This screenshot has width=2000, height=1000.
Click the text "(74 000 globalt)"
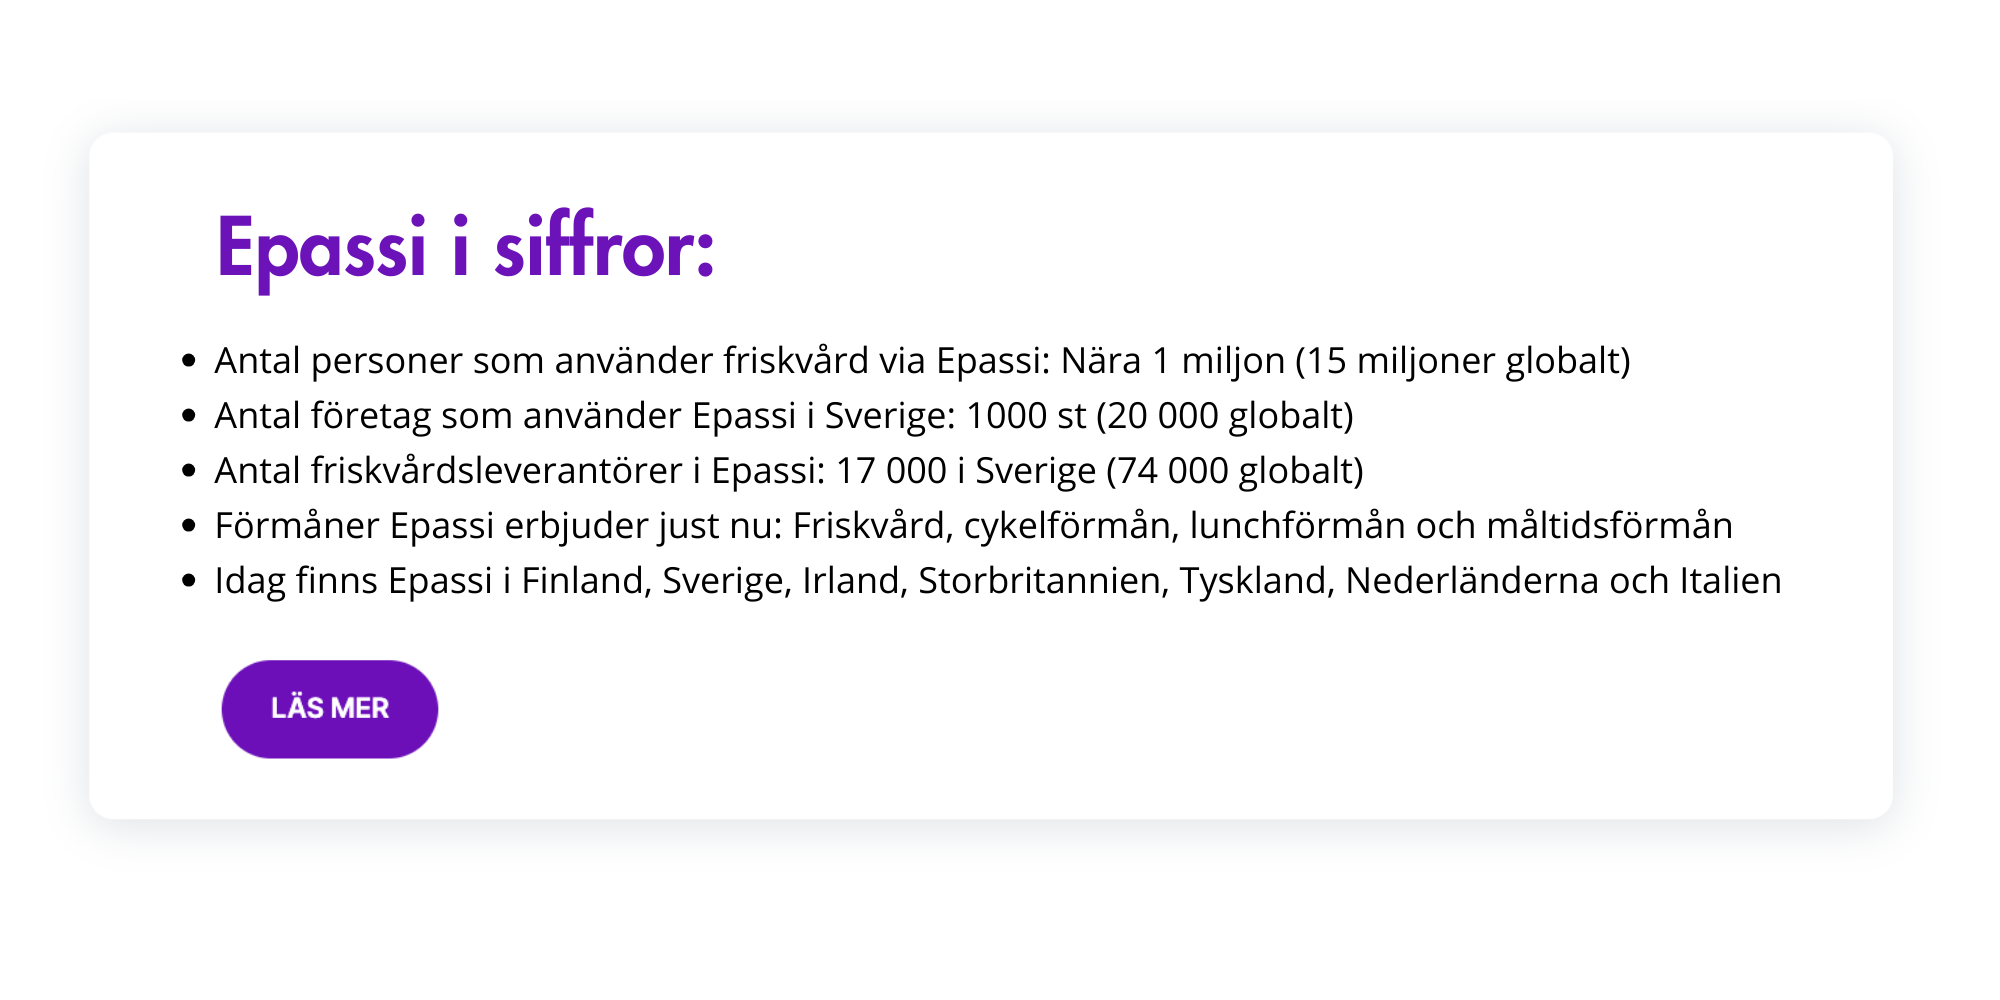[1235, 471]
